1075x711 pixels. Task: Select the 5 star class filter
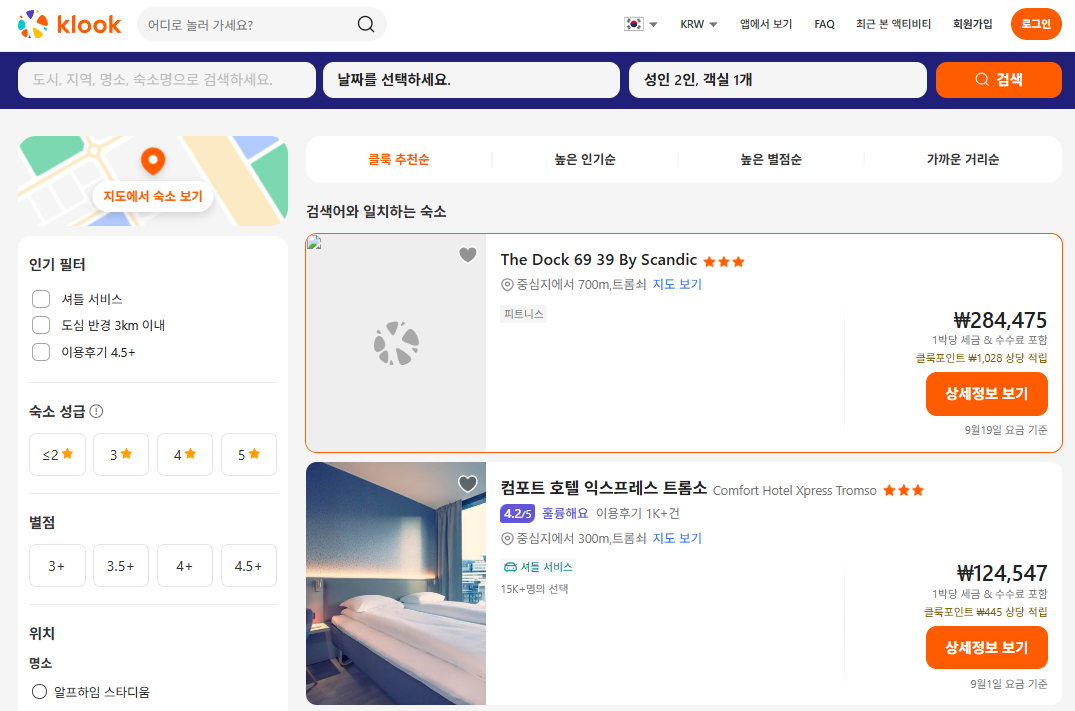(x=249, y=454)
